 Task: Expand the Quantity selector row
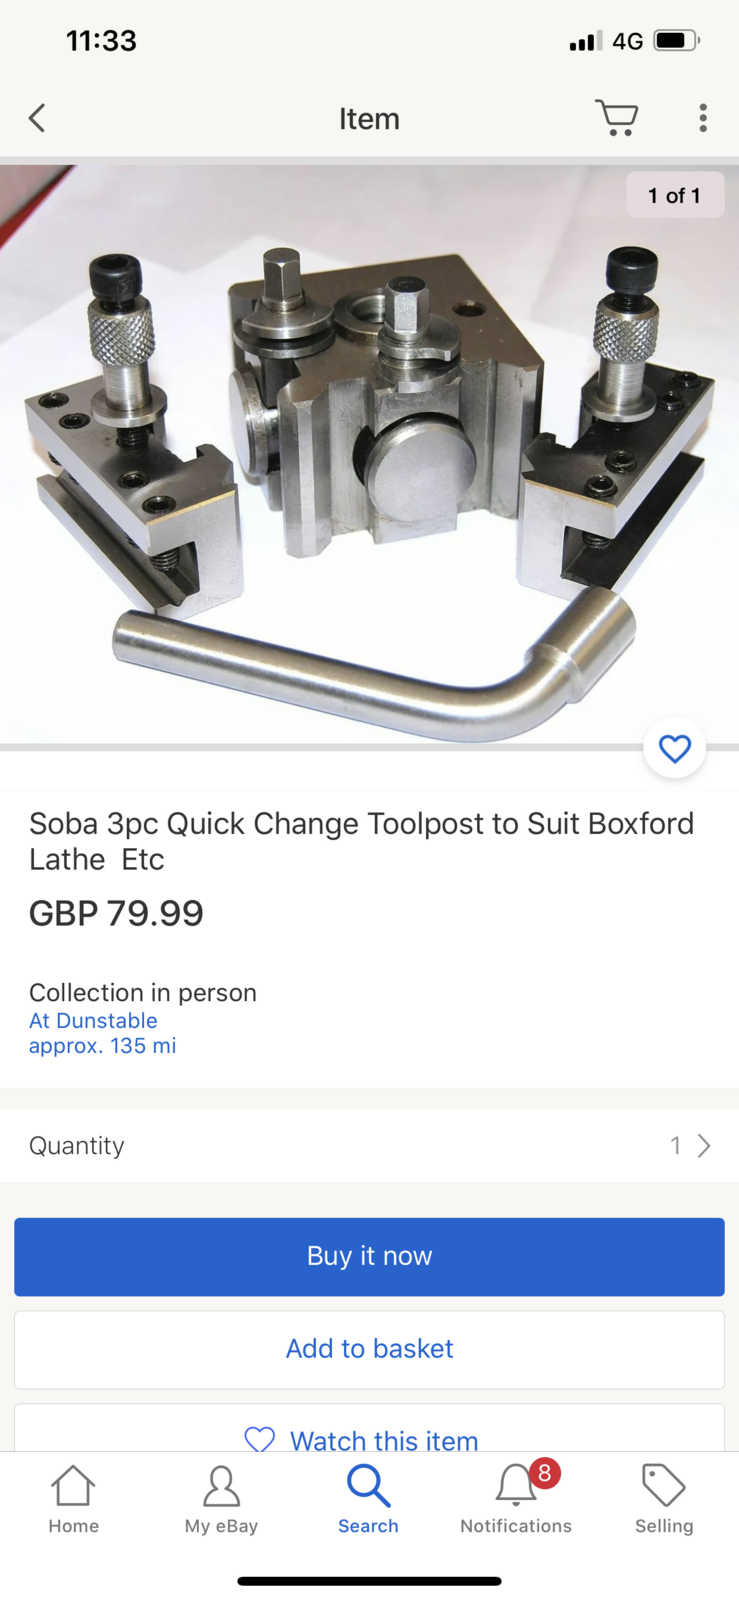pos(369,1145)
